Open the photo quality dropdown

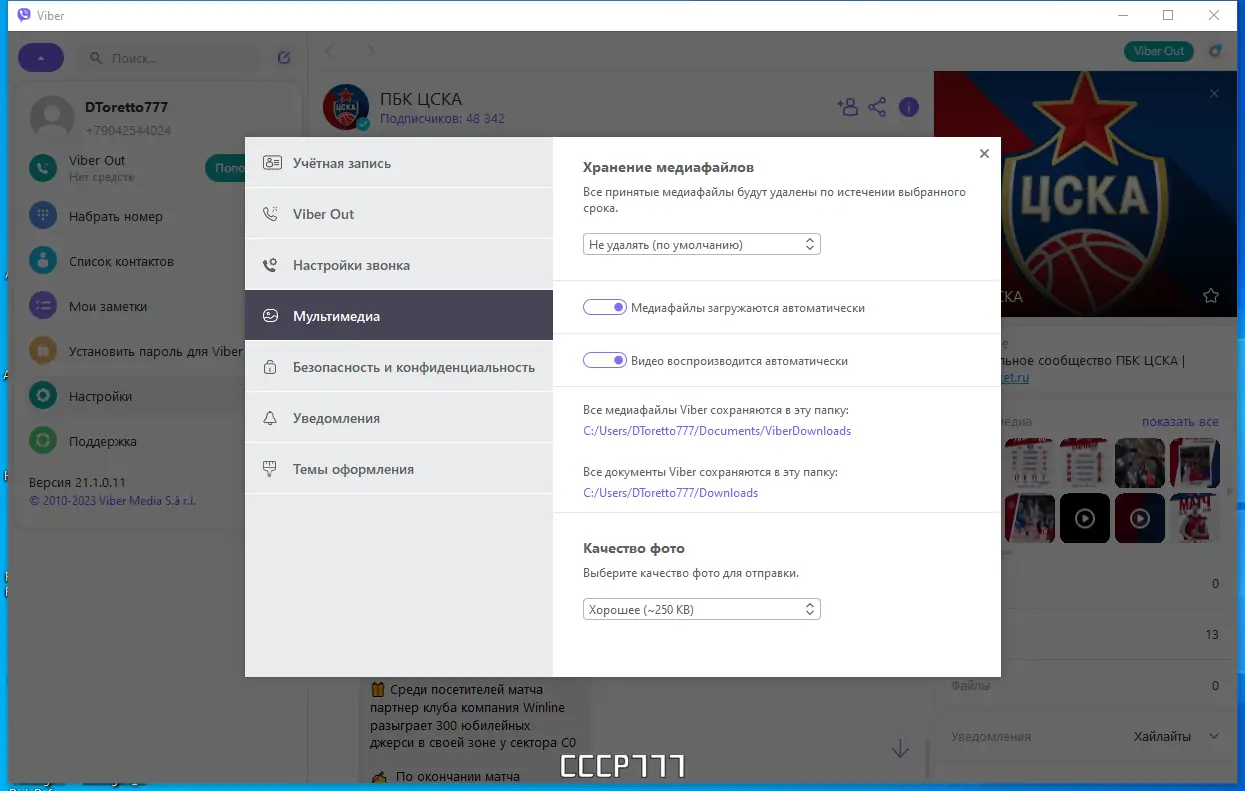[701, 608]
